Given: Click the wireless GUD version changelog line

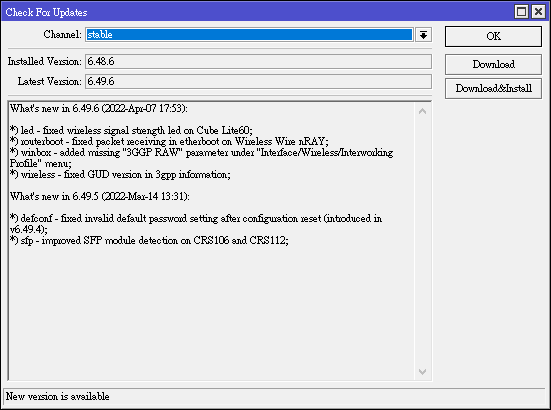Looking at the screenshot, I should click(120, 174).
